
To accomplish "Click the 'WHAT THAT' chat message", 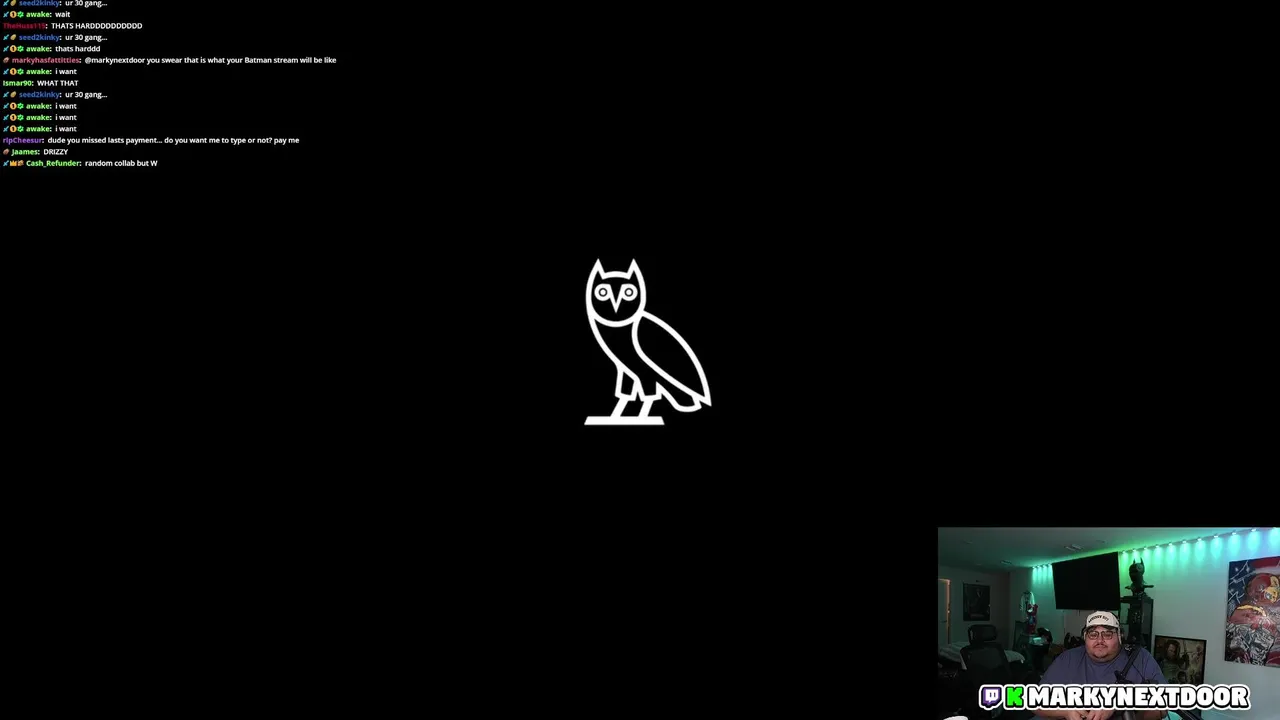I will [x=57, y=83].
